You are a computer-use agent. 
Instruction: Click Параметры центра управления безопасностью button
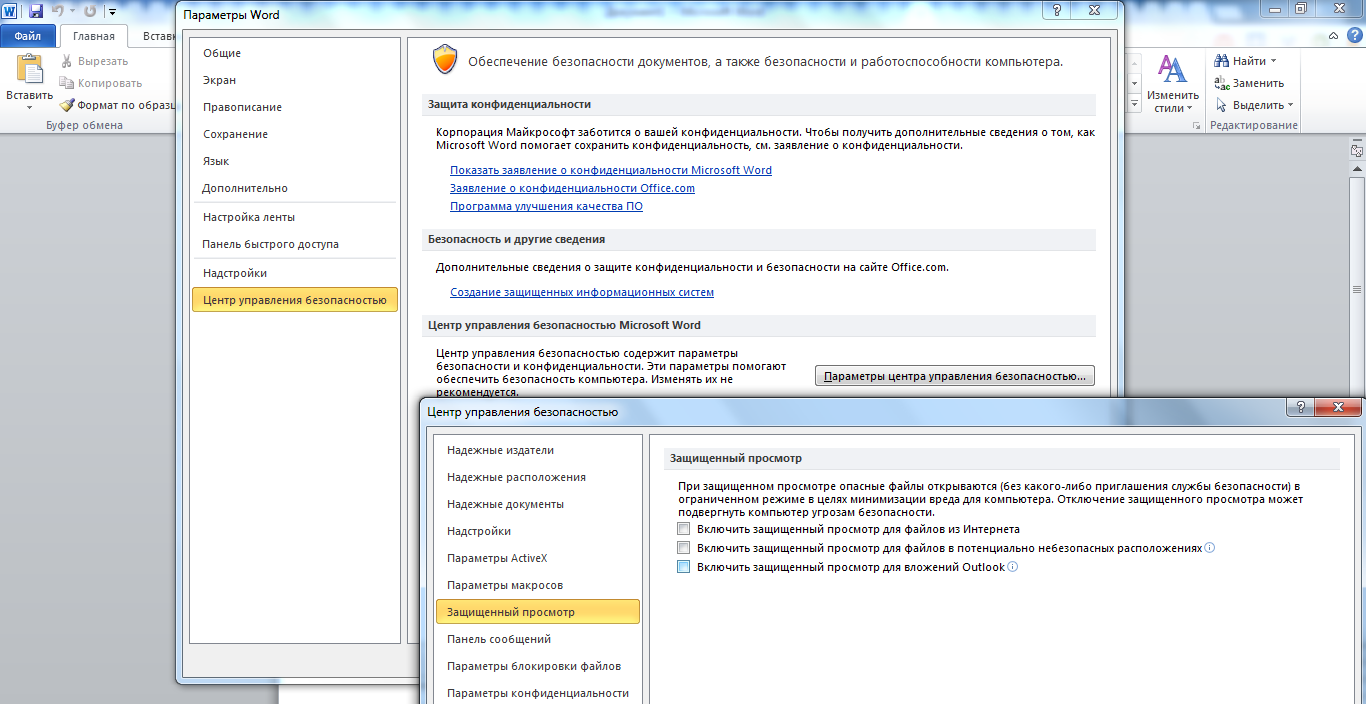point(955,376)
